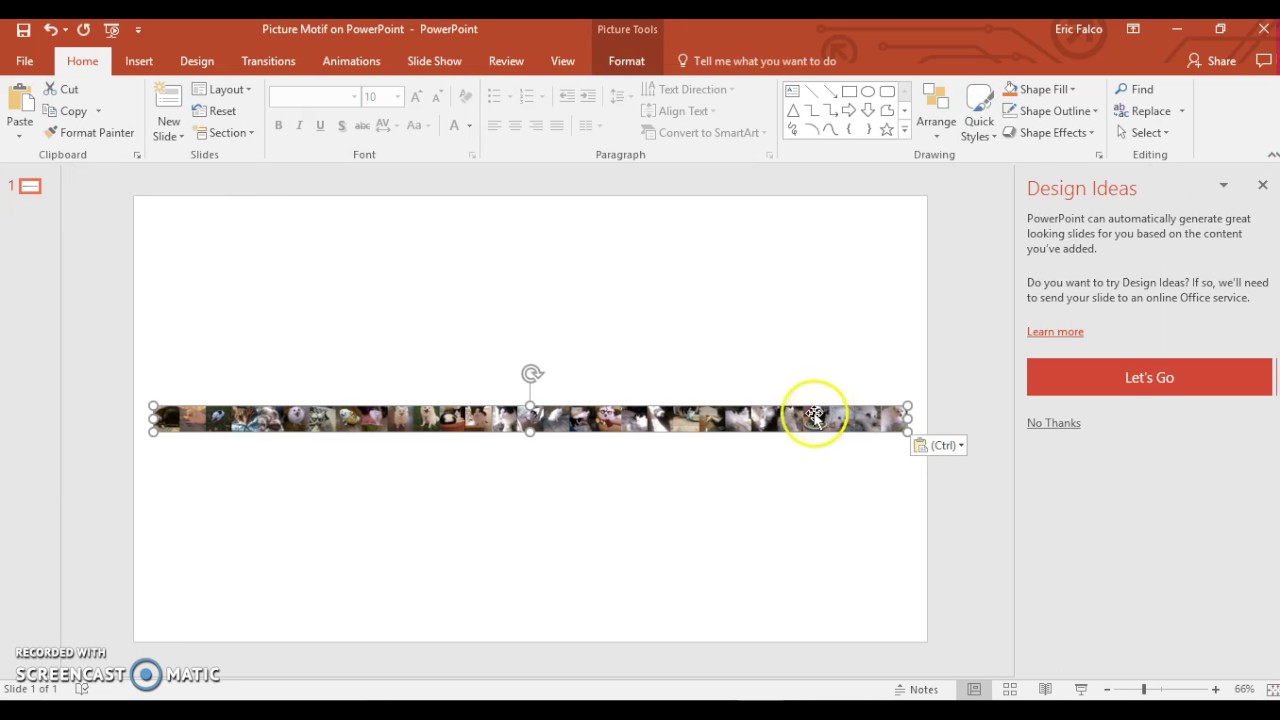
Task: Click the Share button
Action: 1211,61
